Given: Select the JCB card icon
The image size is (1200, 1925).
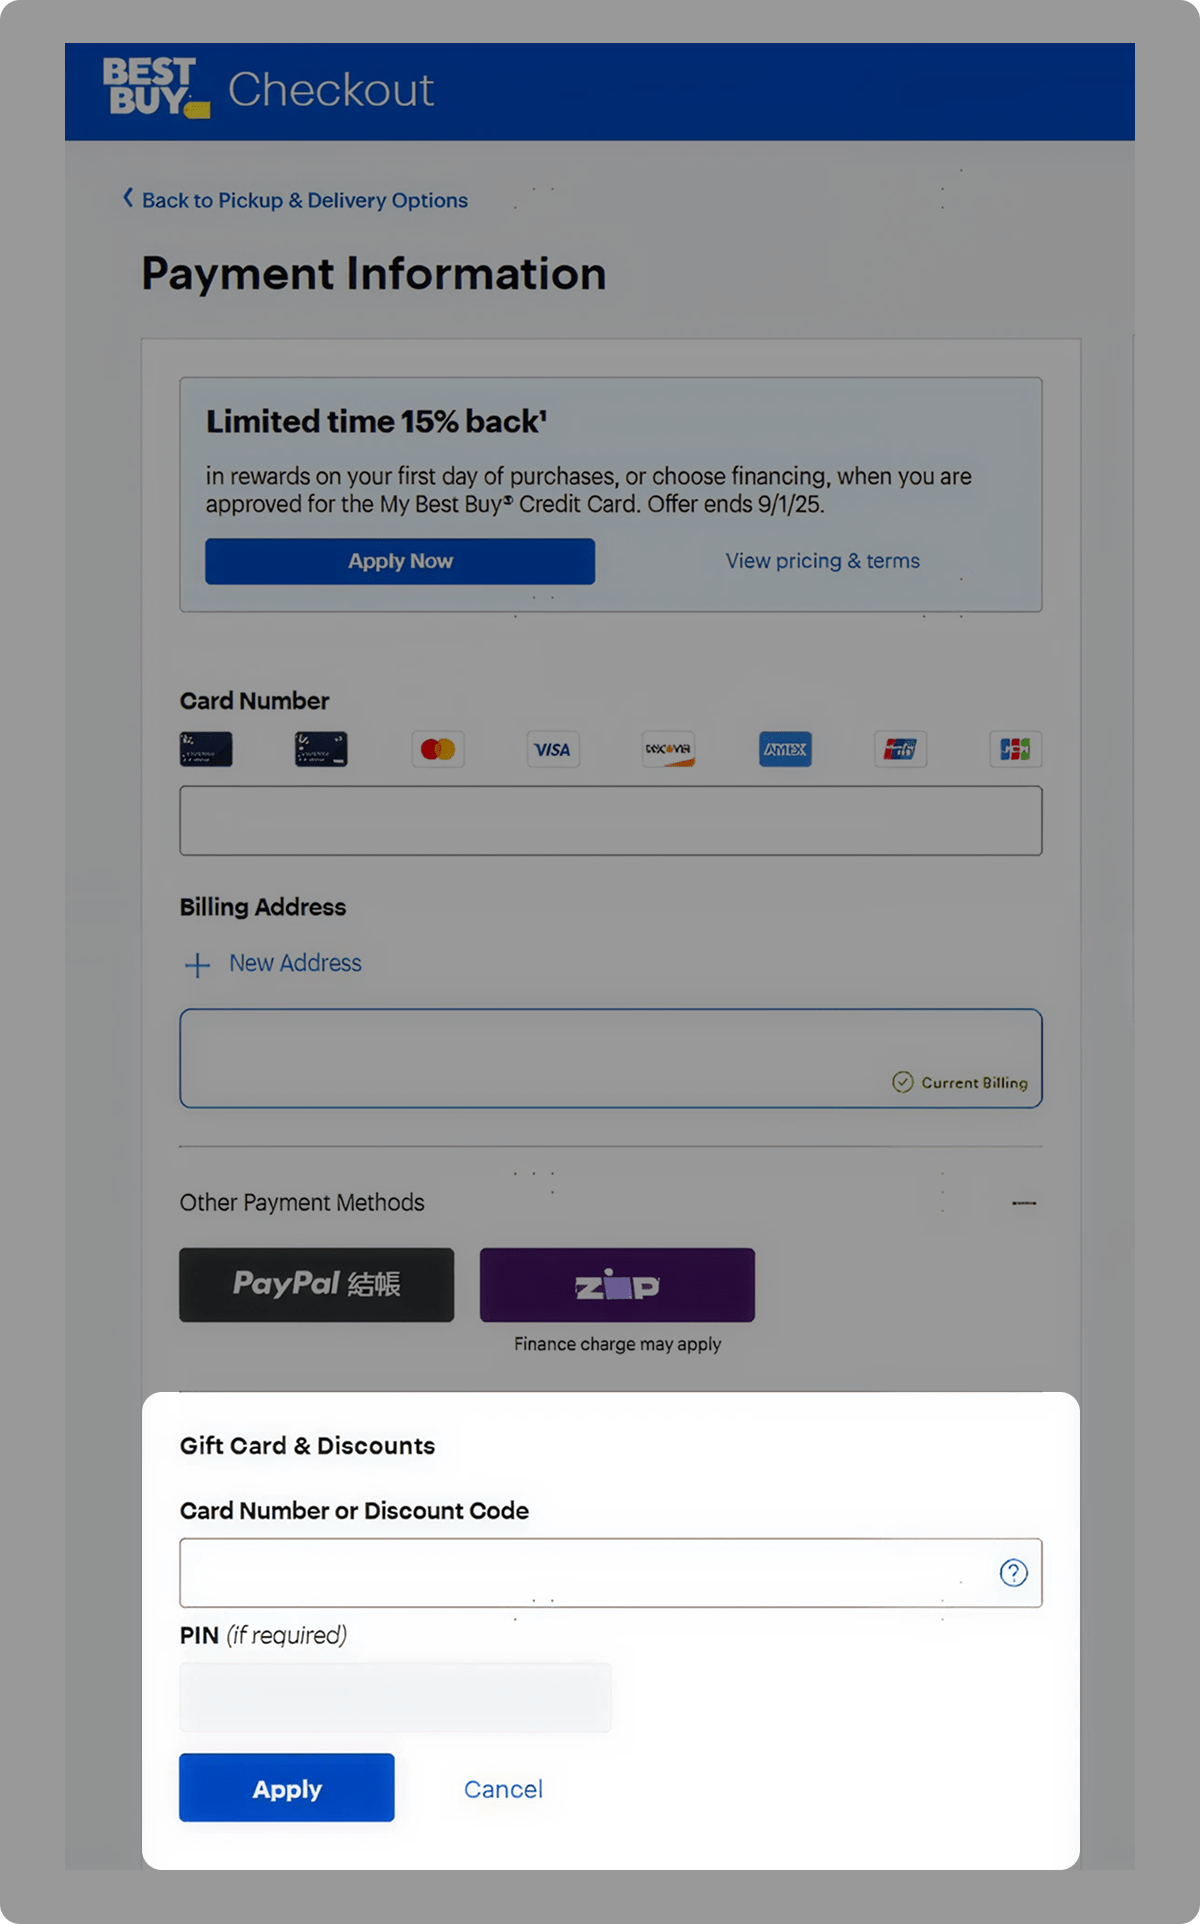Looking at the screenshot, I should (x=1016, y=749).
